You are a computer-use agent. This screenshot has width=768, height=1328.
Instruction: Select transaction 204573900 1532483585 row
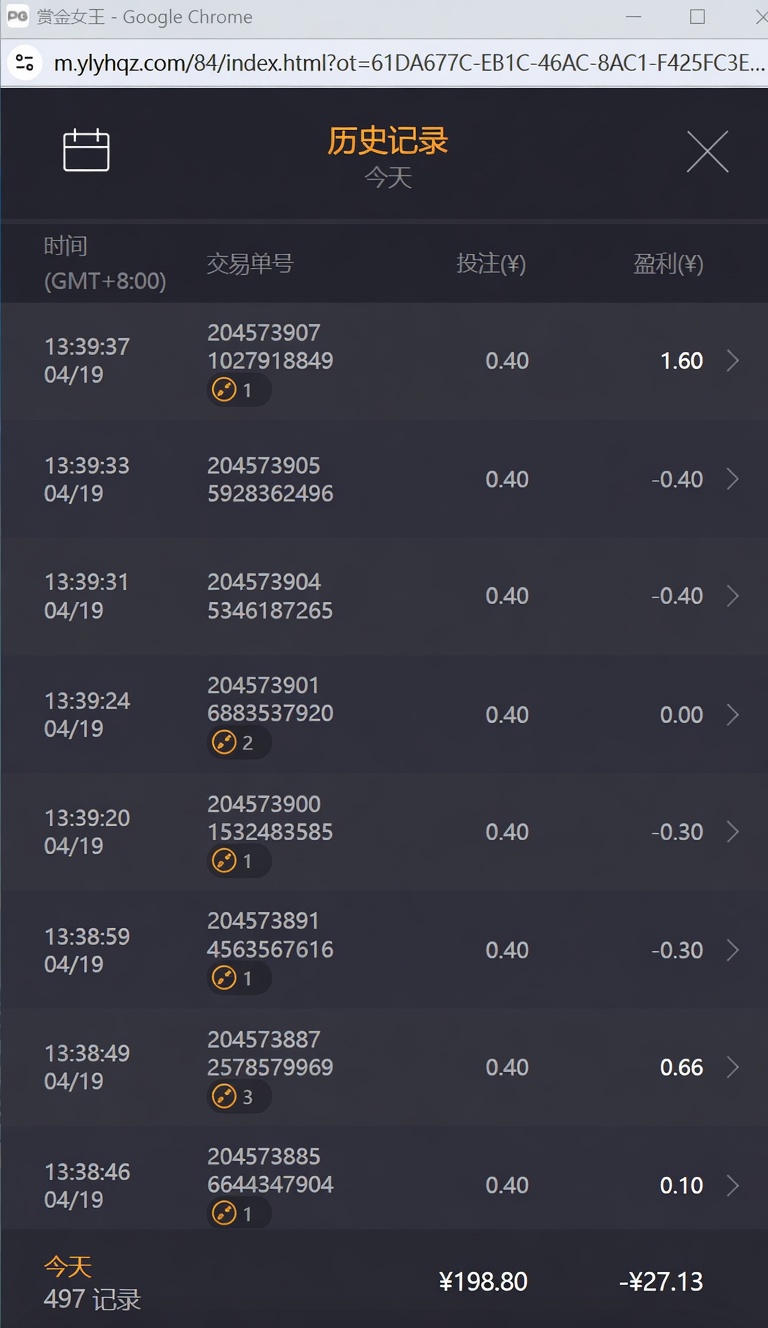click(x=384, y=832)
